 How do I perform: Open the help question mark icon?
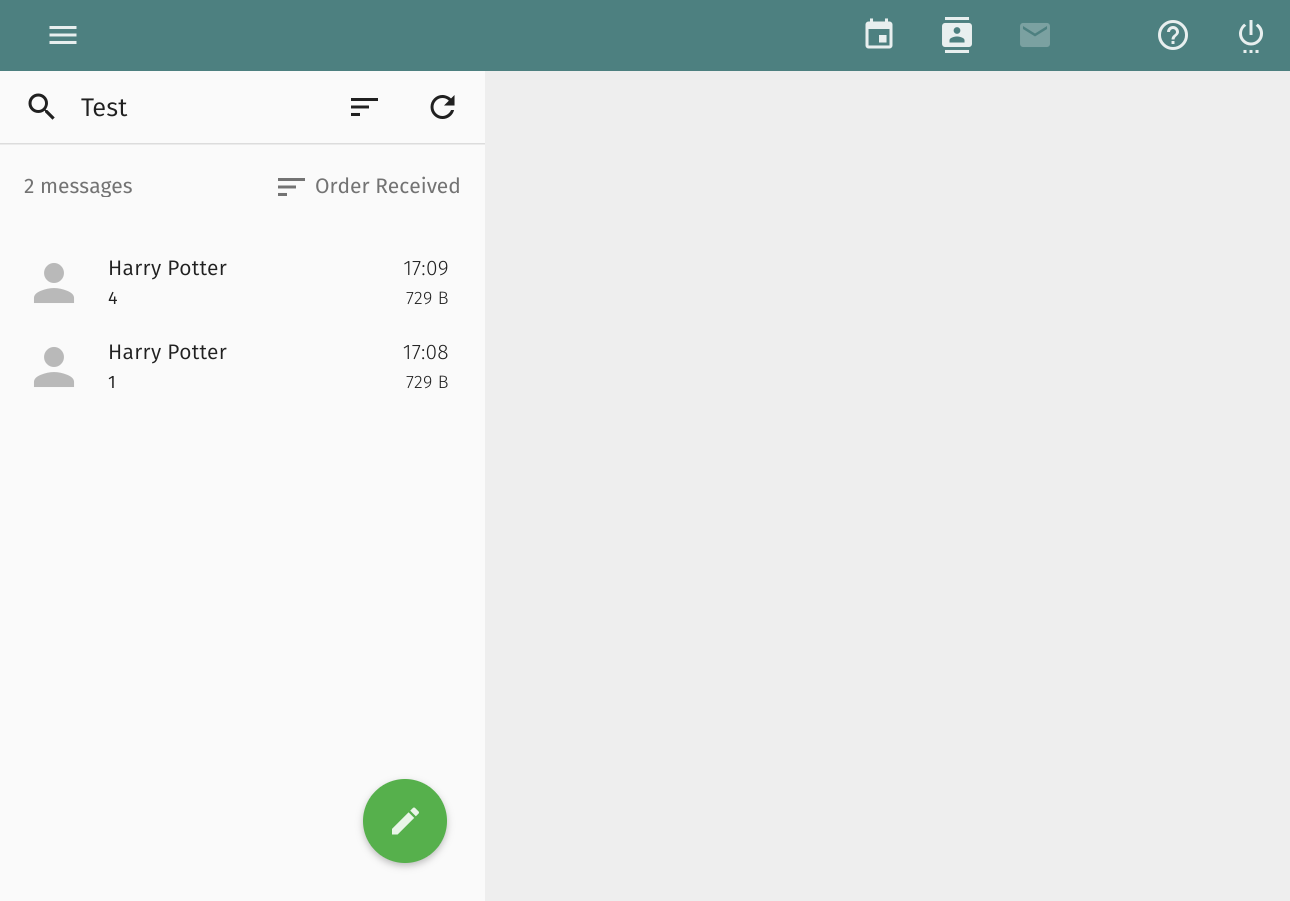pos(1173,35)
